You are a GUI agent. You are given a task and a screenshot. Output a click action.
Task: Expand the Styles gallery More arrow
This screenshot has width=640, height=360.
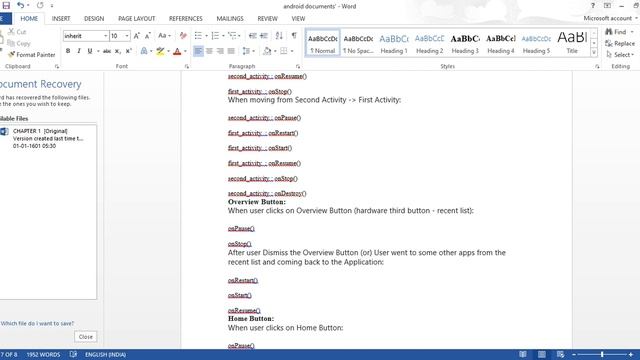point(594,52)
